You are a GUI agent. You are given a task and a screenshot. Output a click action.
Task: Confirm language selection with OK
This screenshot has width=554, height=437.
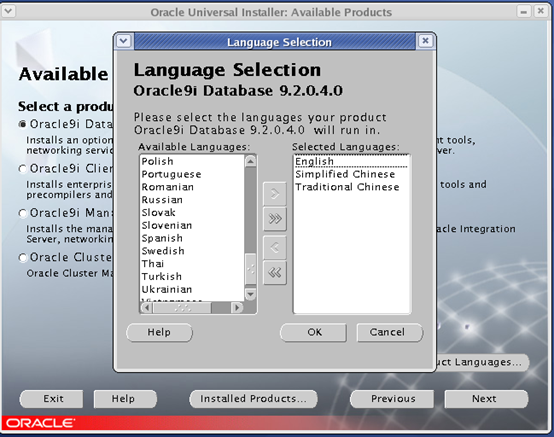[x=313, y=332]
